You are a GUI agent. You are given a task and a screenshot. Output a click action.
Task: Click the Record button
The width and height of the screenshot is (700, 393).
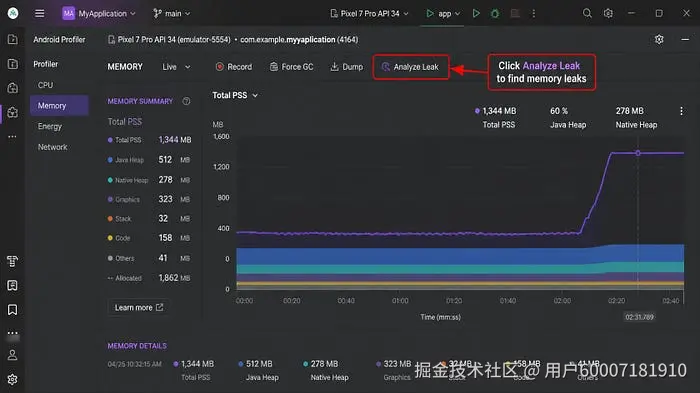pos(233,67)
